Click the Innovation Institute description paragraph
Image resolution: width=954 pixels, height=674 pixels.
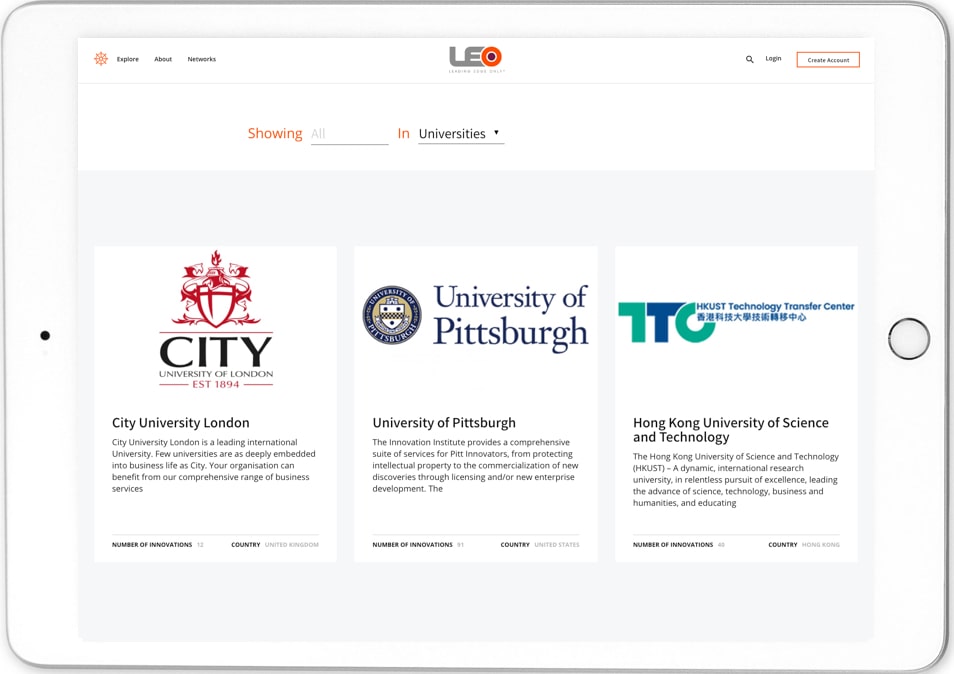pos(475,465)
